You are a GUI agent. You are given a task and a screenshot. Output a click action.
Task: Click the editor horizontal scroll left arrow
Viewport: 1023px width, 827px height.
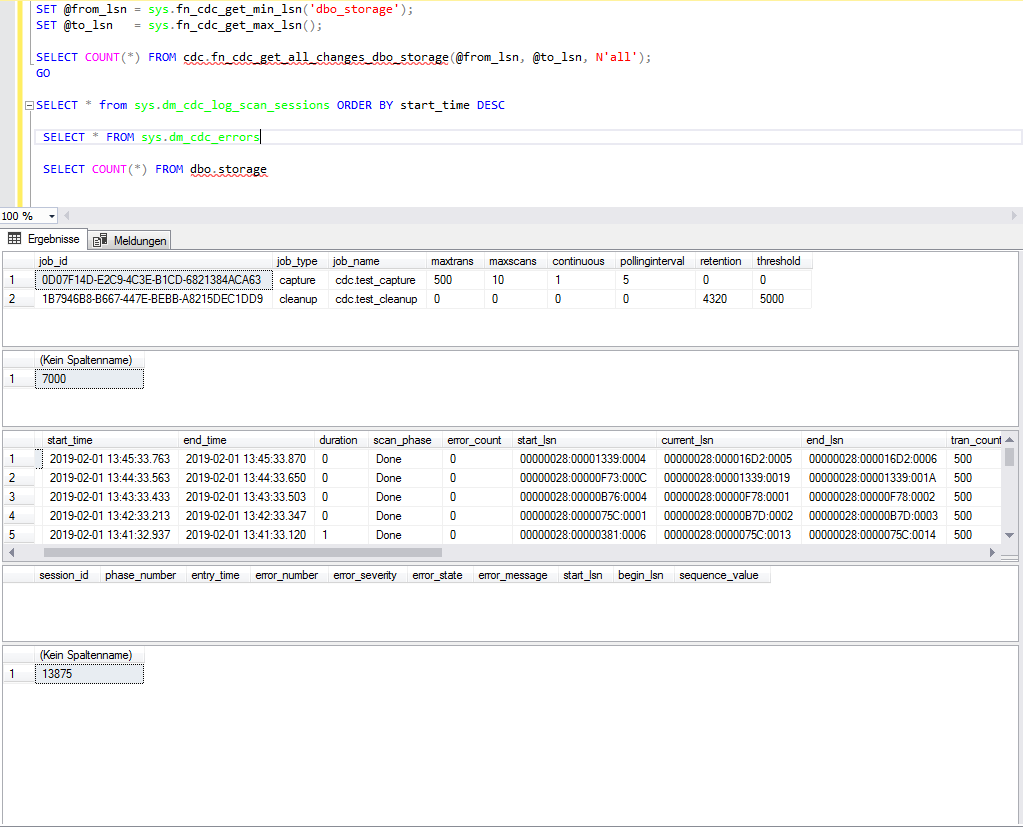(67, 216)
